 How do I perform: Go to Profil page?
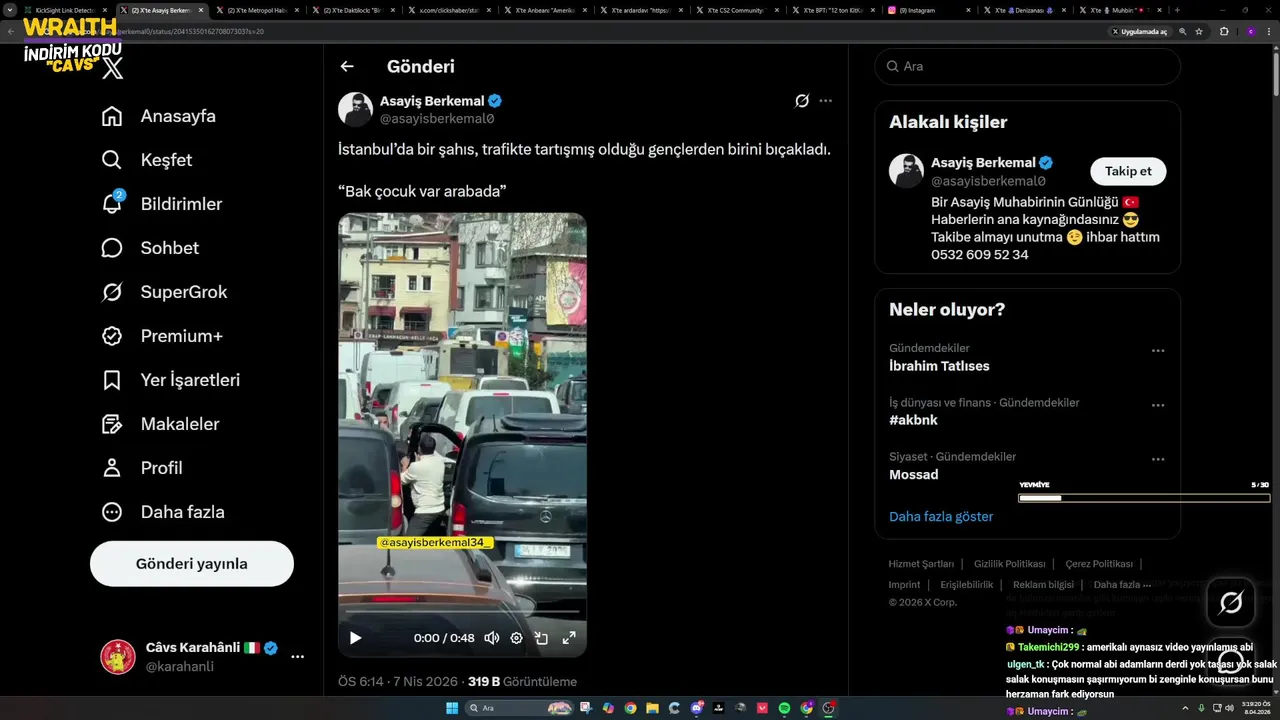point(142,468)
